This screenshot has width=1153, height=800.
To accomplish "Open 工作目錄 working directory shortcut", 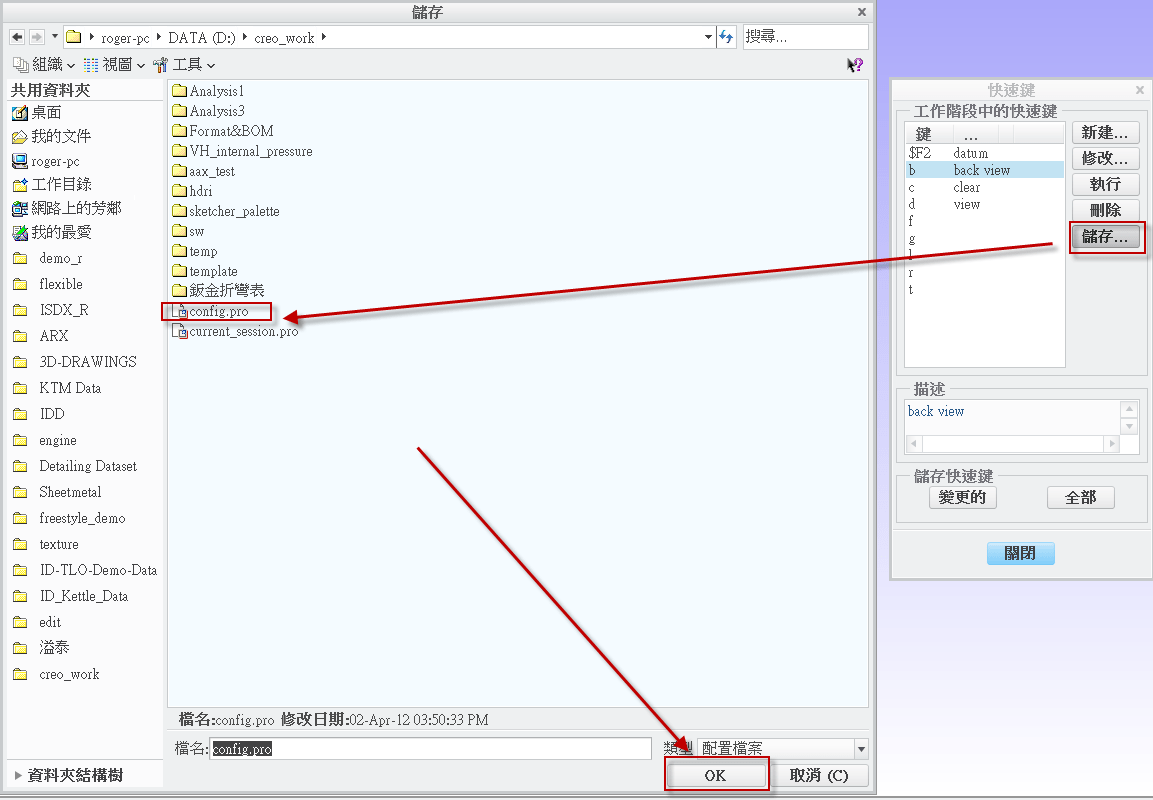I will tap(61, 185).
